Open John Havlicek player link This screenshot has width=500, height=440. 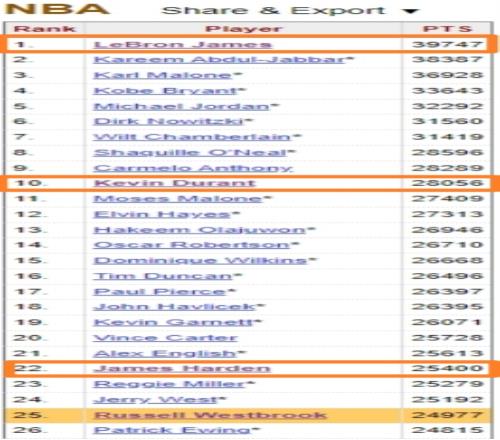click(x=175, y=307)
